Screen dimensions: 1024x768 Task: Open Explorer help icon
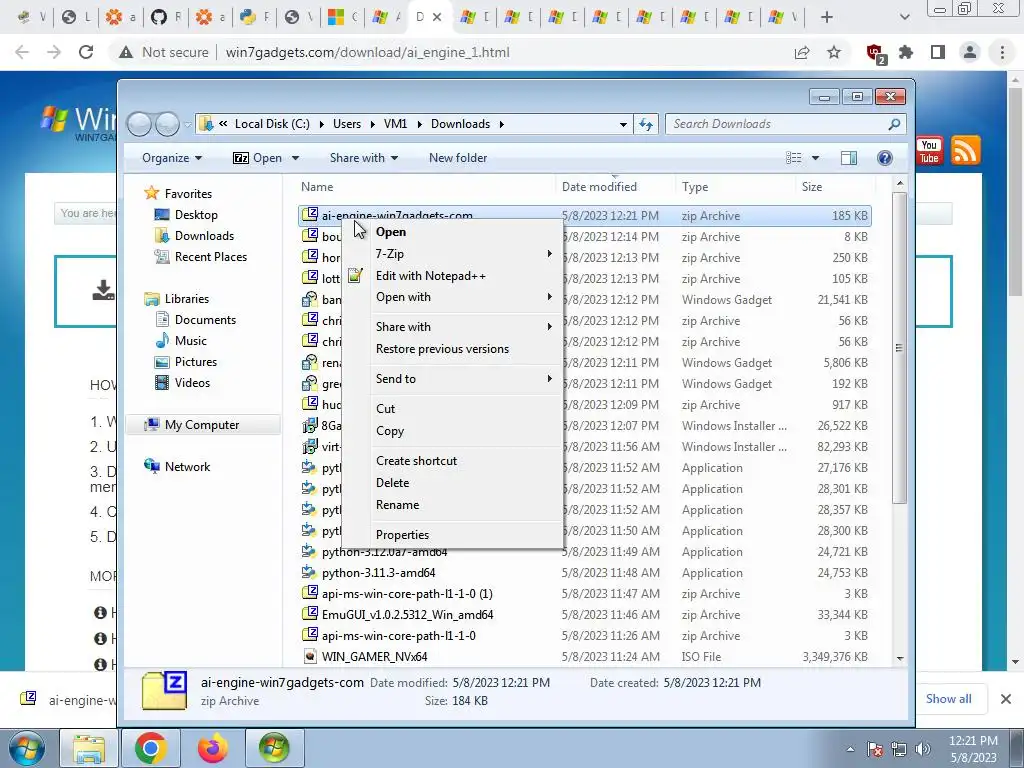[885, 158]
